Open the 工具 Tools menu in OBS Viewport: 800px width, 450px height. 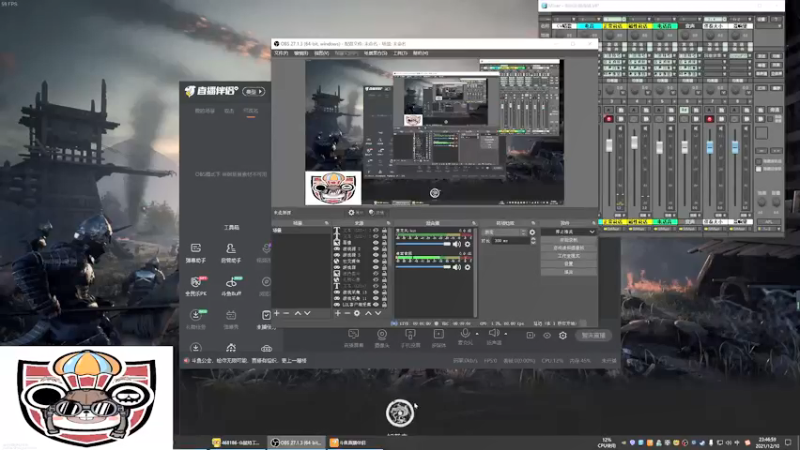click(x=399, y=53)
